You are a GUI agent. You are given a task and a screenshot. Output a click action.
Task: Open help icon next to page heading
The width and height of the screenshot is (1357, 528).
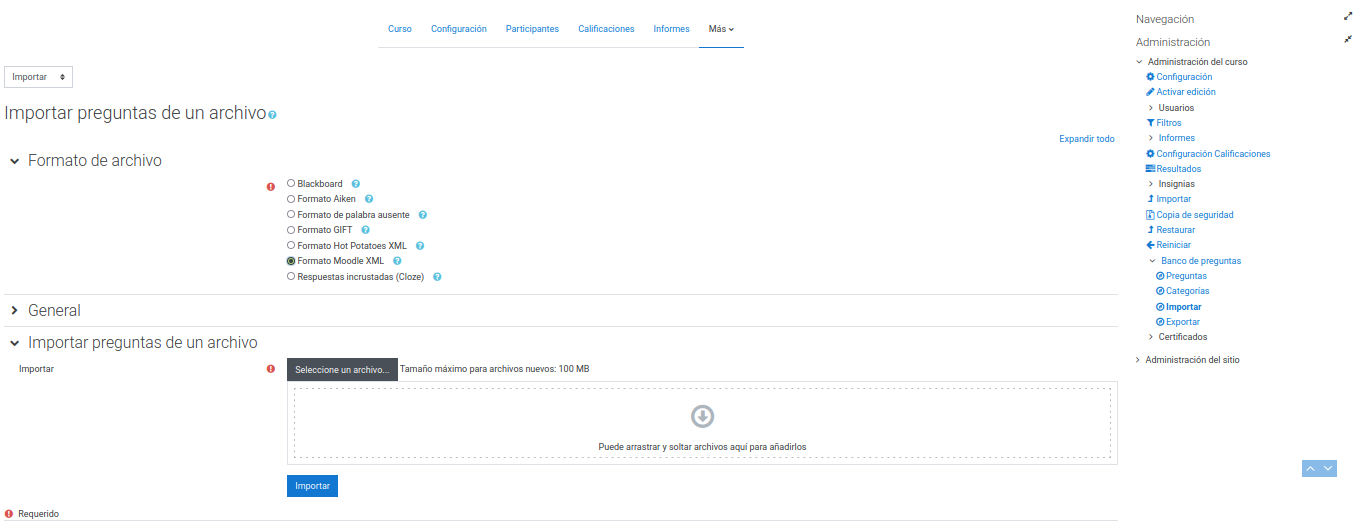272,115
